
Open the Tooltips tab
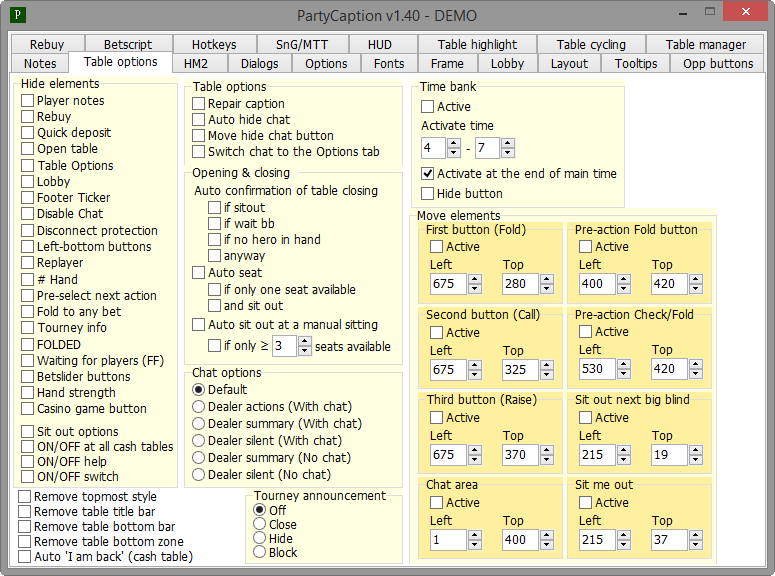click(x=636, y=63)
